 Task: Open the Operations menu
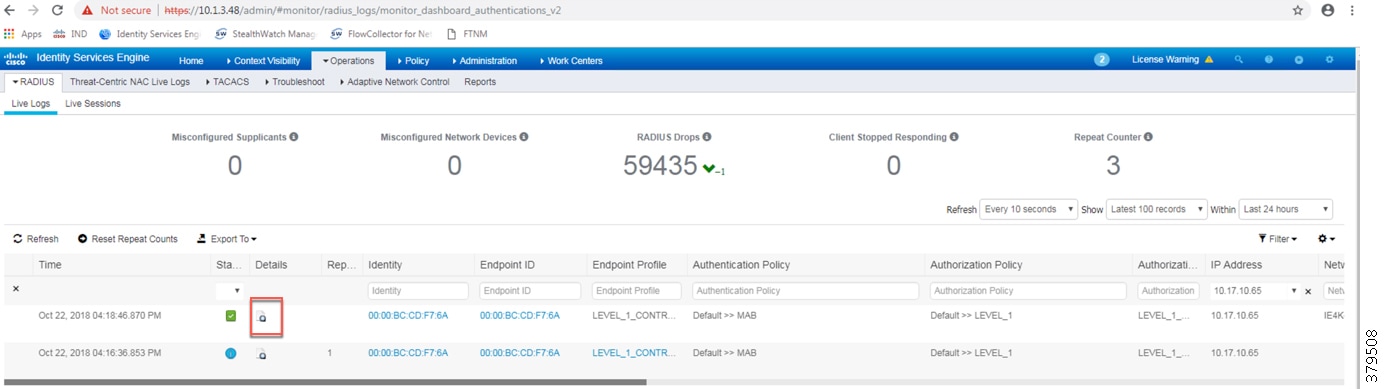click(x=348, y=61)
